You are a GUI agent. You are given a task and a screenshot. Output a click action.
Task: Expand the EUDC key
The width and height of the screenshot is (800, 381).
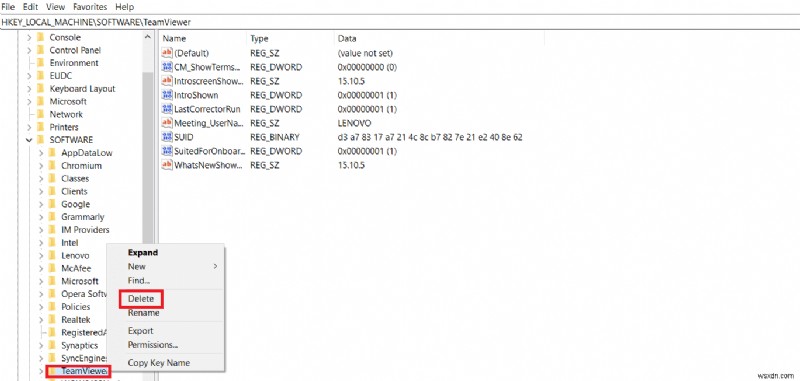coord(29,75)
